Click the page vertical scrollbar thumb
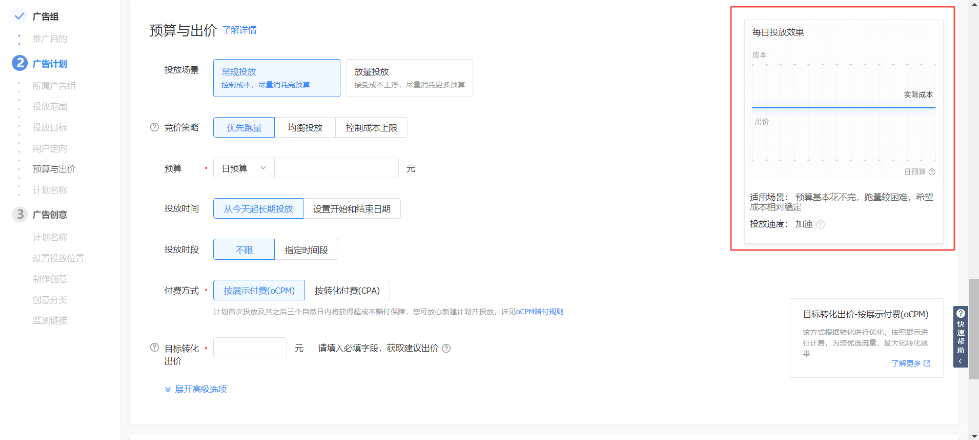Screen dimensions: 979x440 973,329
